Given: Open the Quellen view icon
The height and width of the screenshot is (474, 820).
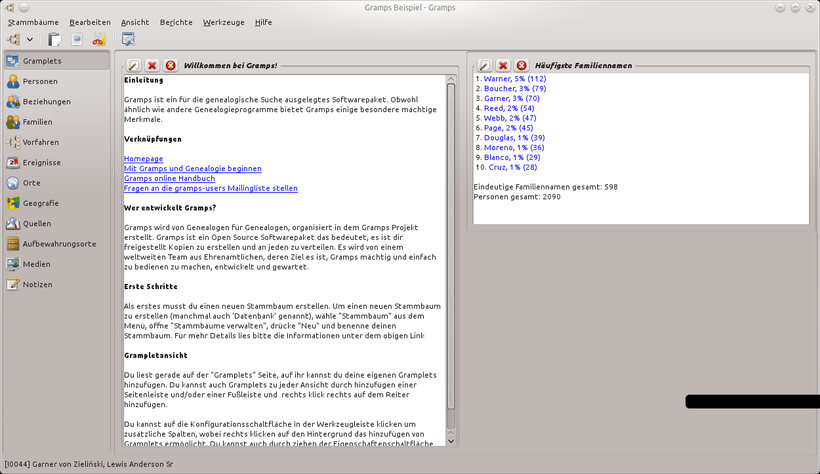Looking at the screenshot, I should point(13,223).
